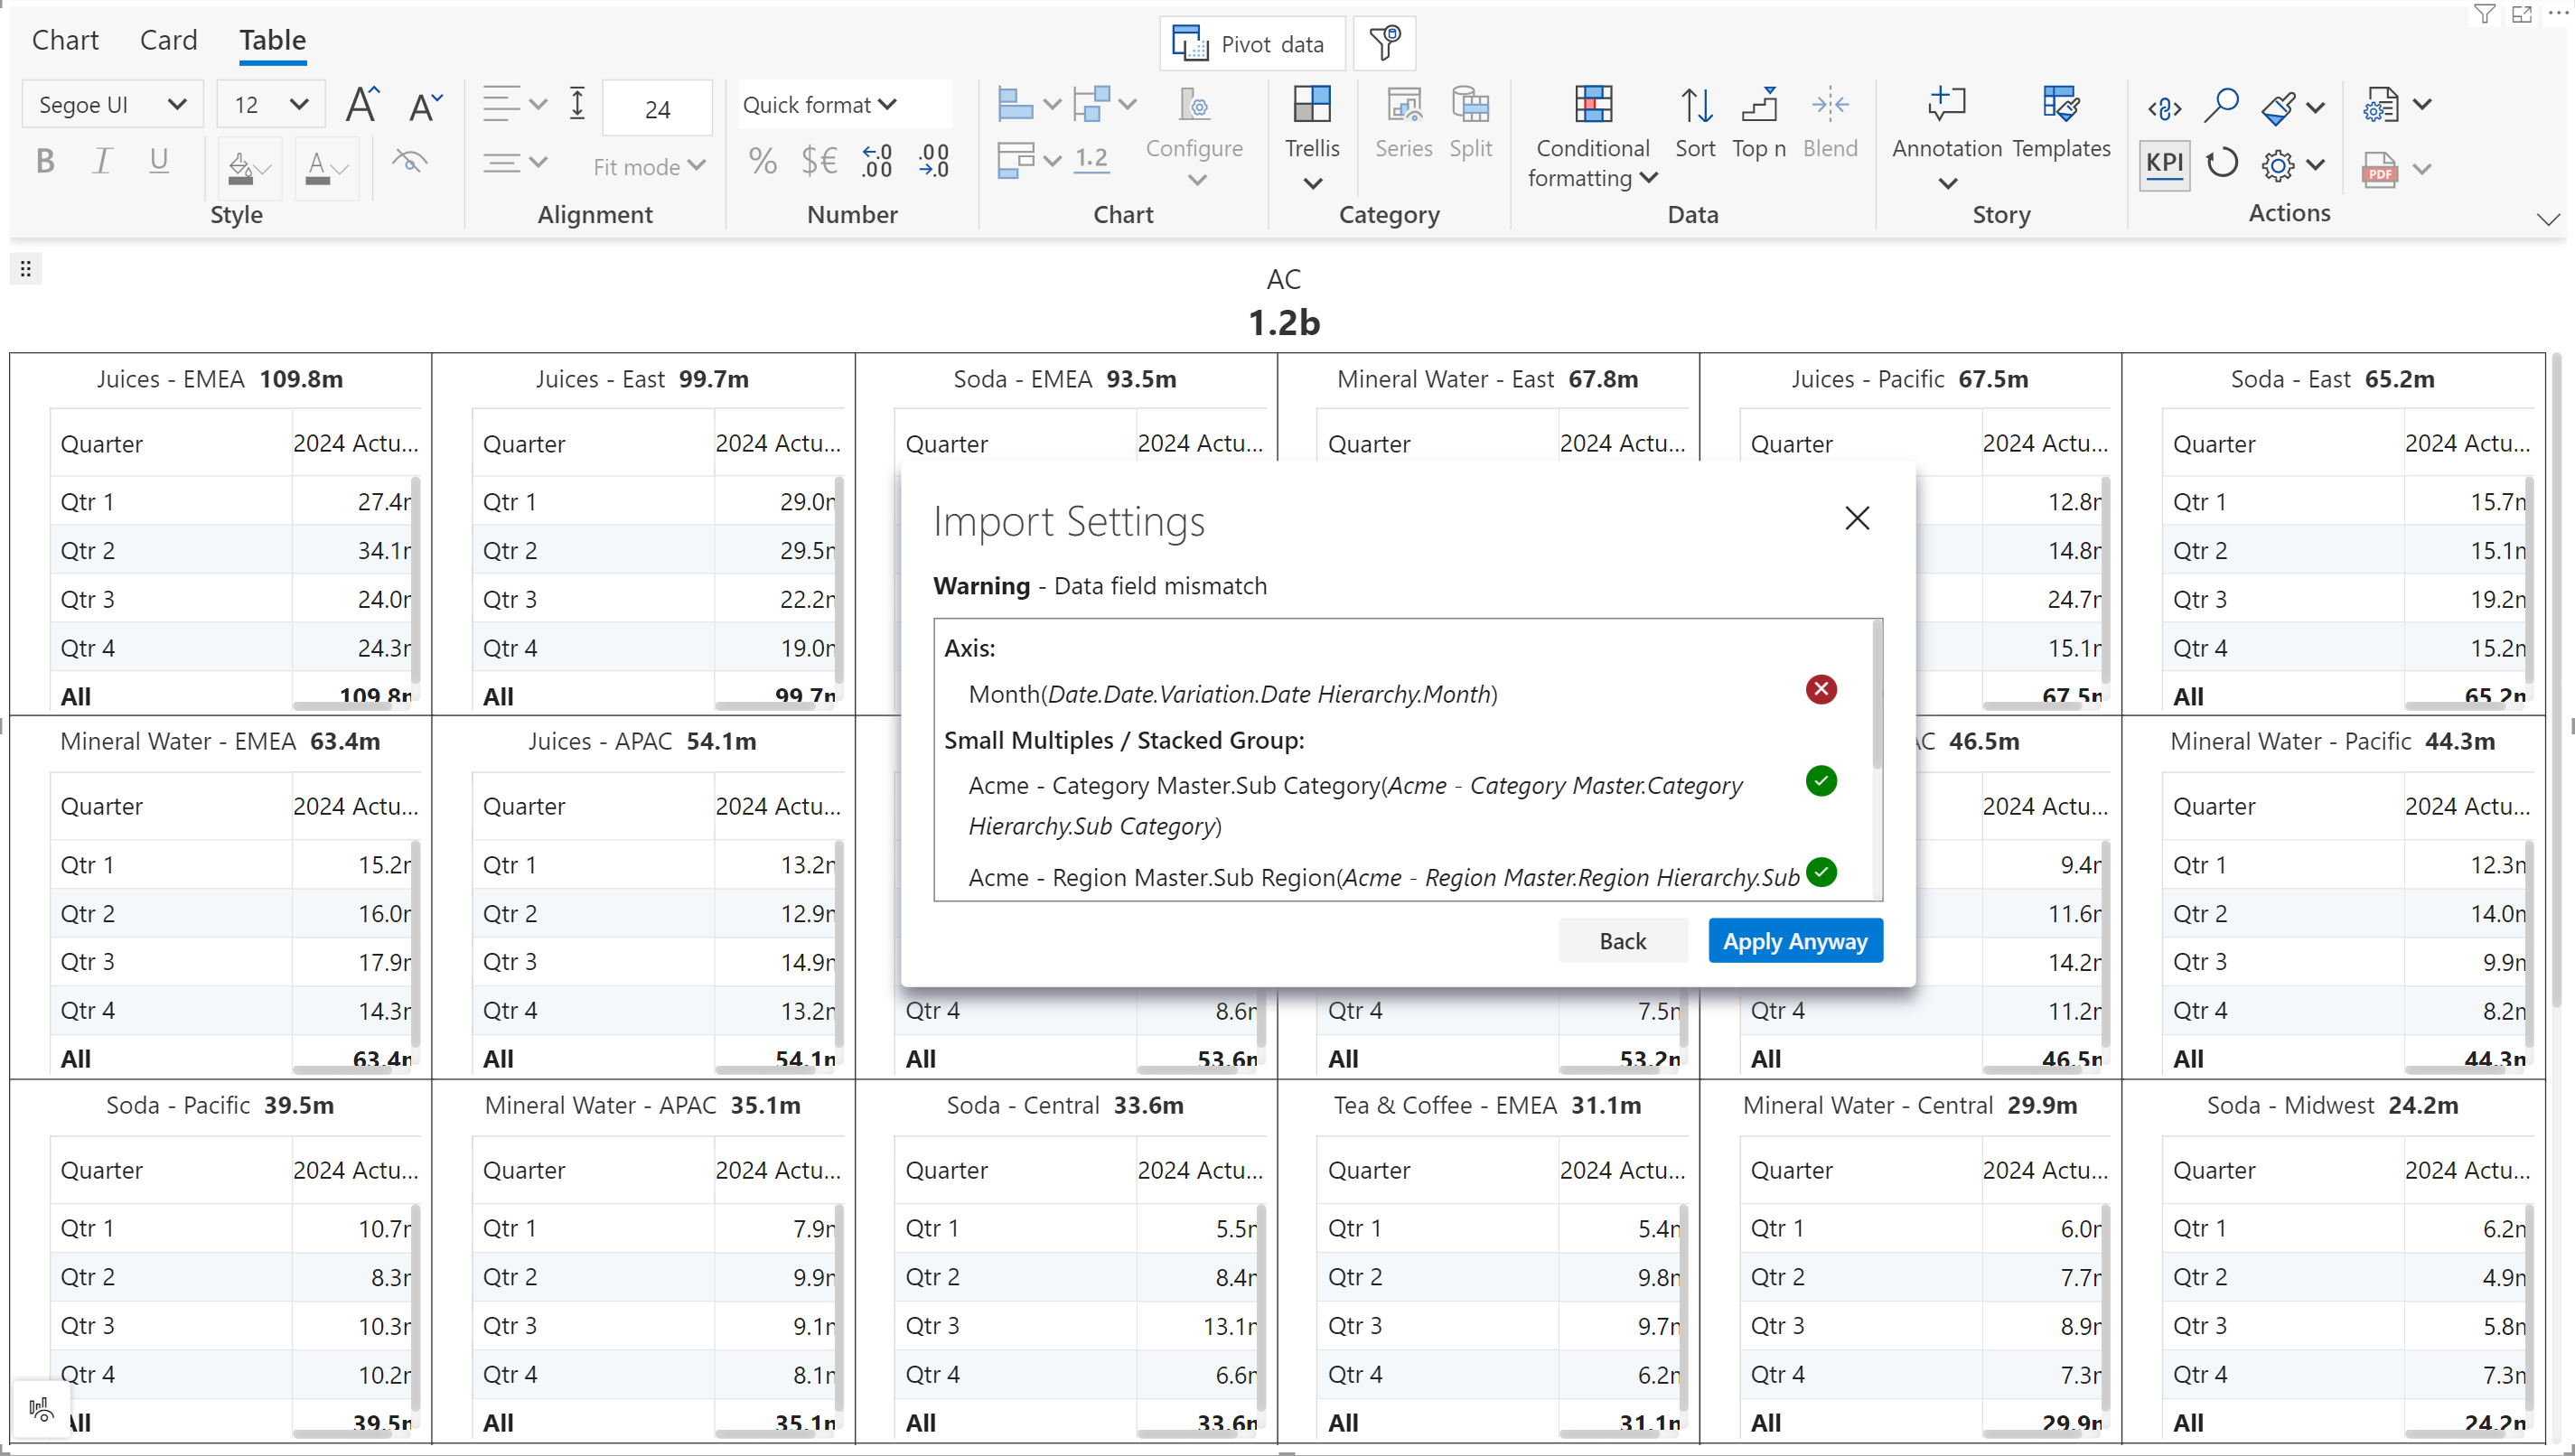Click the Annotation icon
This screenshot has height=1456, width=2575.
coord(1946,106)
